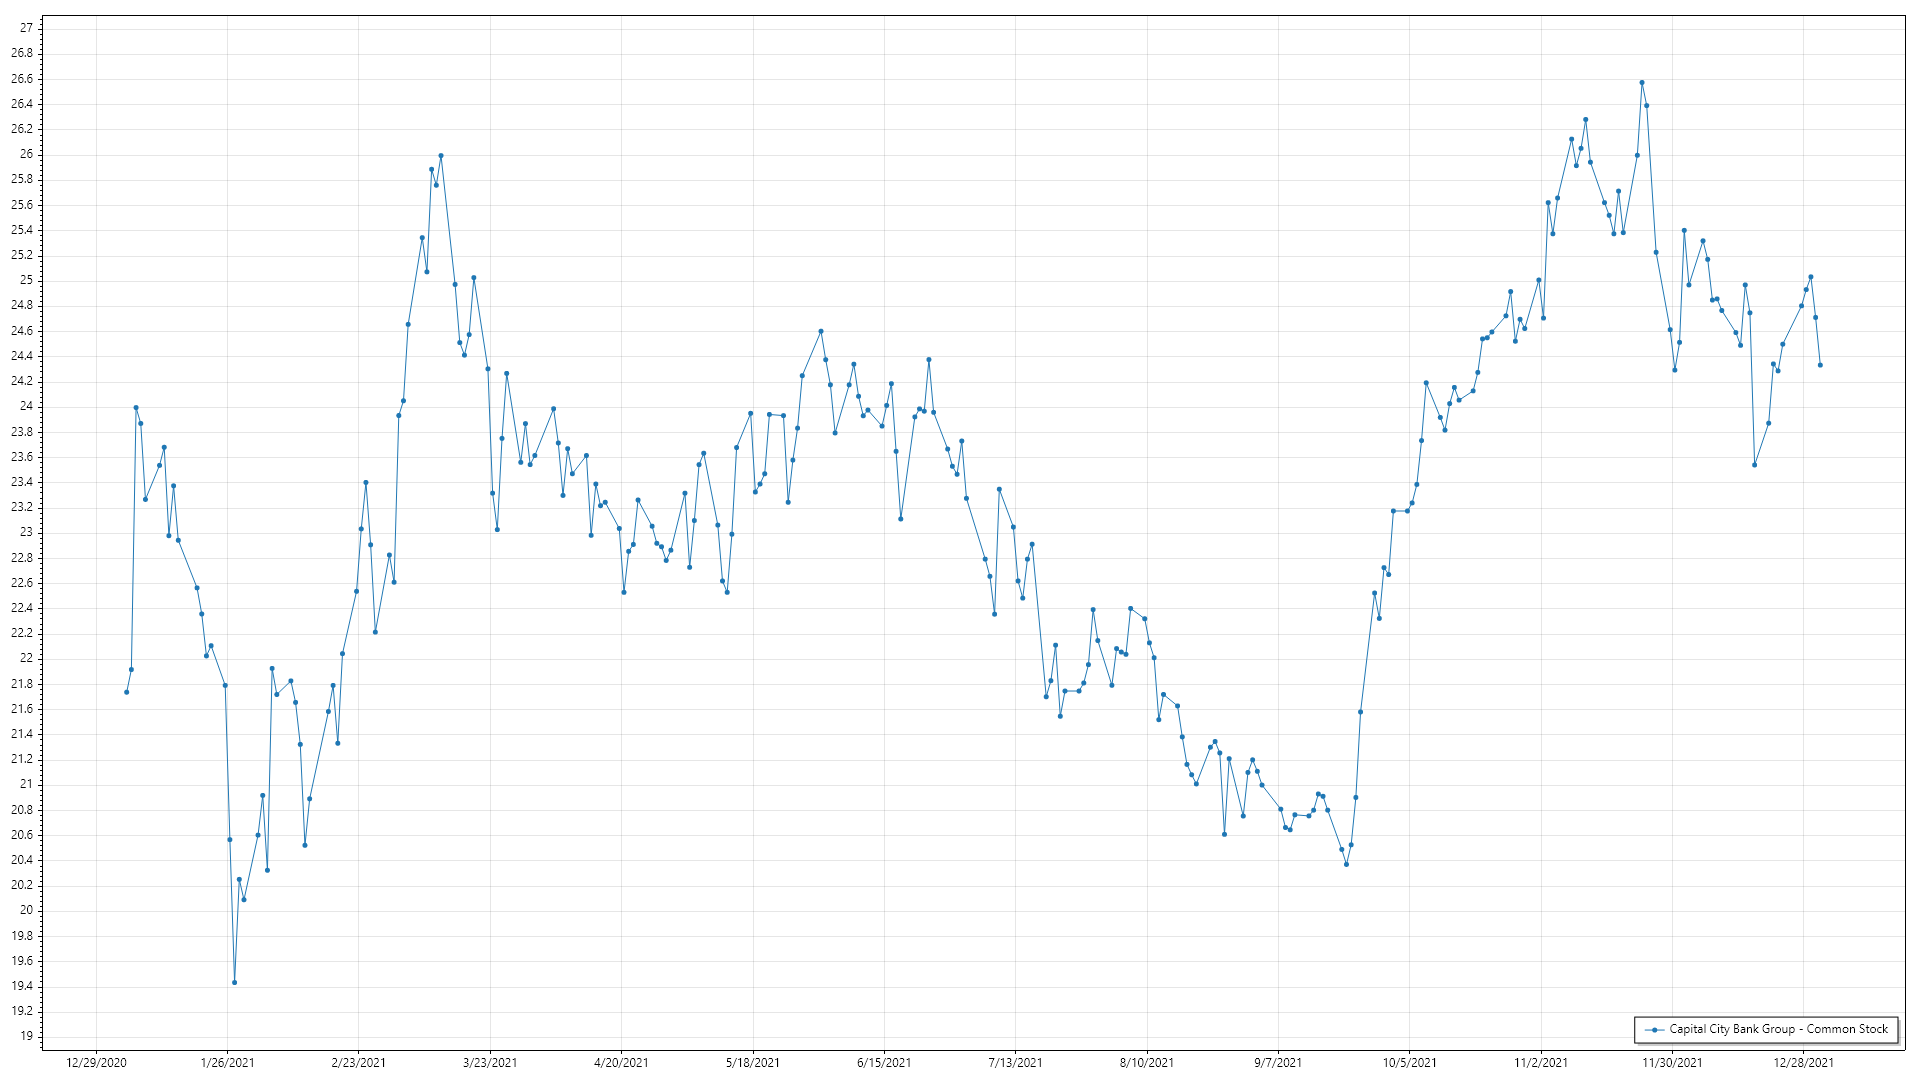Click the 2/23/2021 x-axis date label

(358, 1062)
